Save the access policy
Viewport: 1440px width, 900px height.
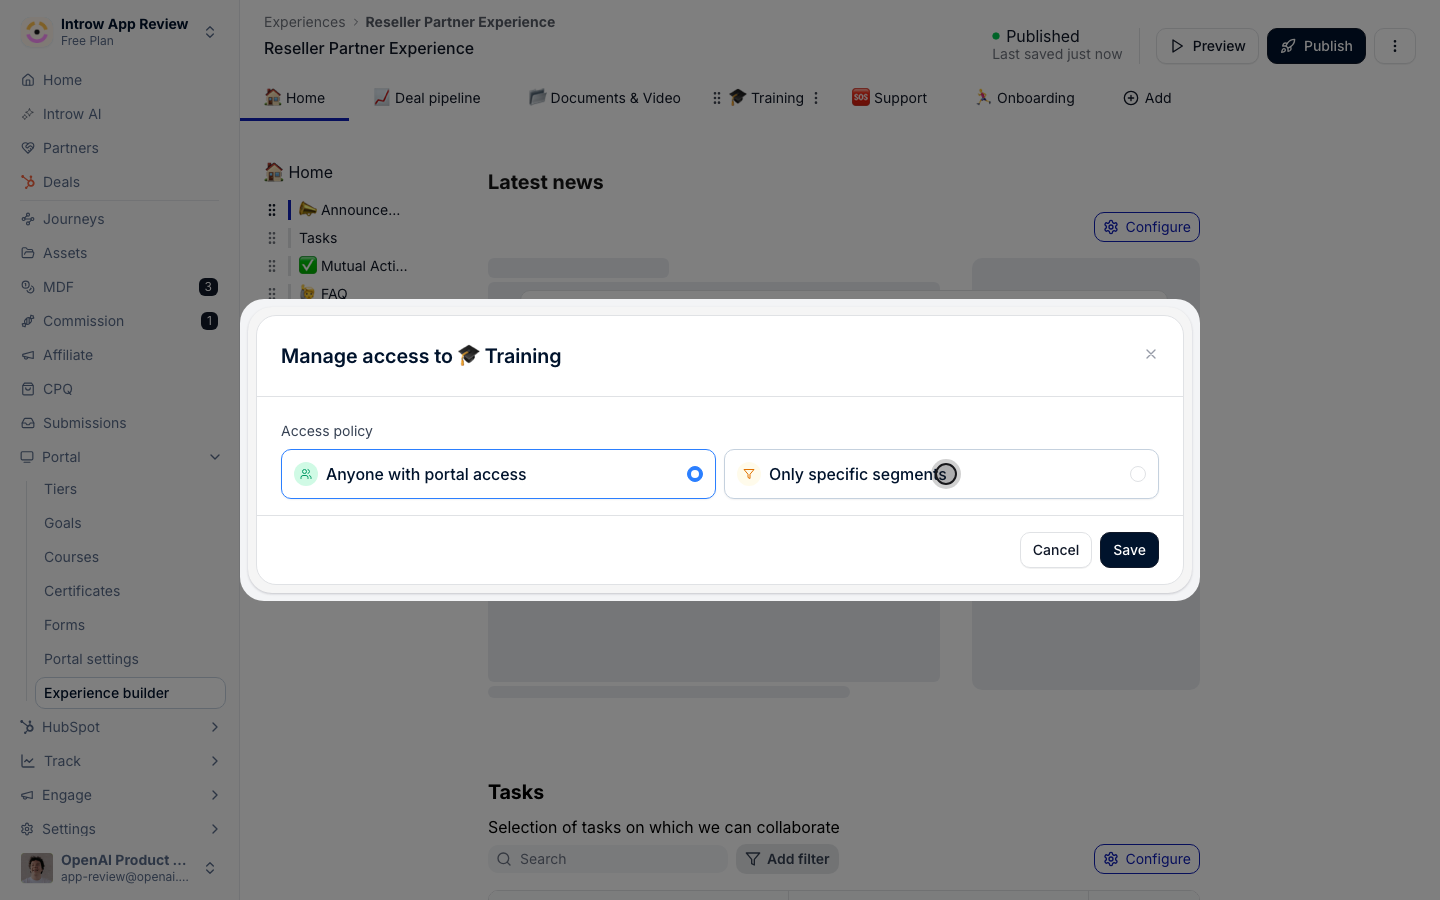point(1129,550)
